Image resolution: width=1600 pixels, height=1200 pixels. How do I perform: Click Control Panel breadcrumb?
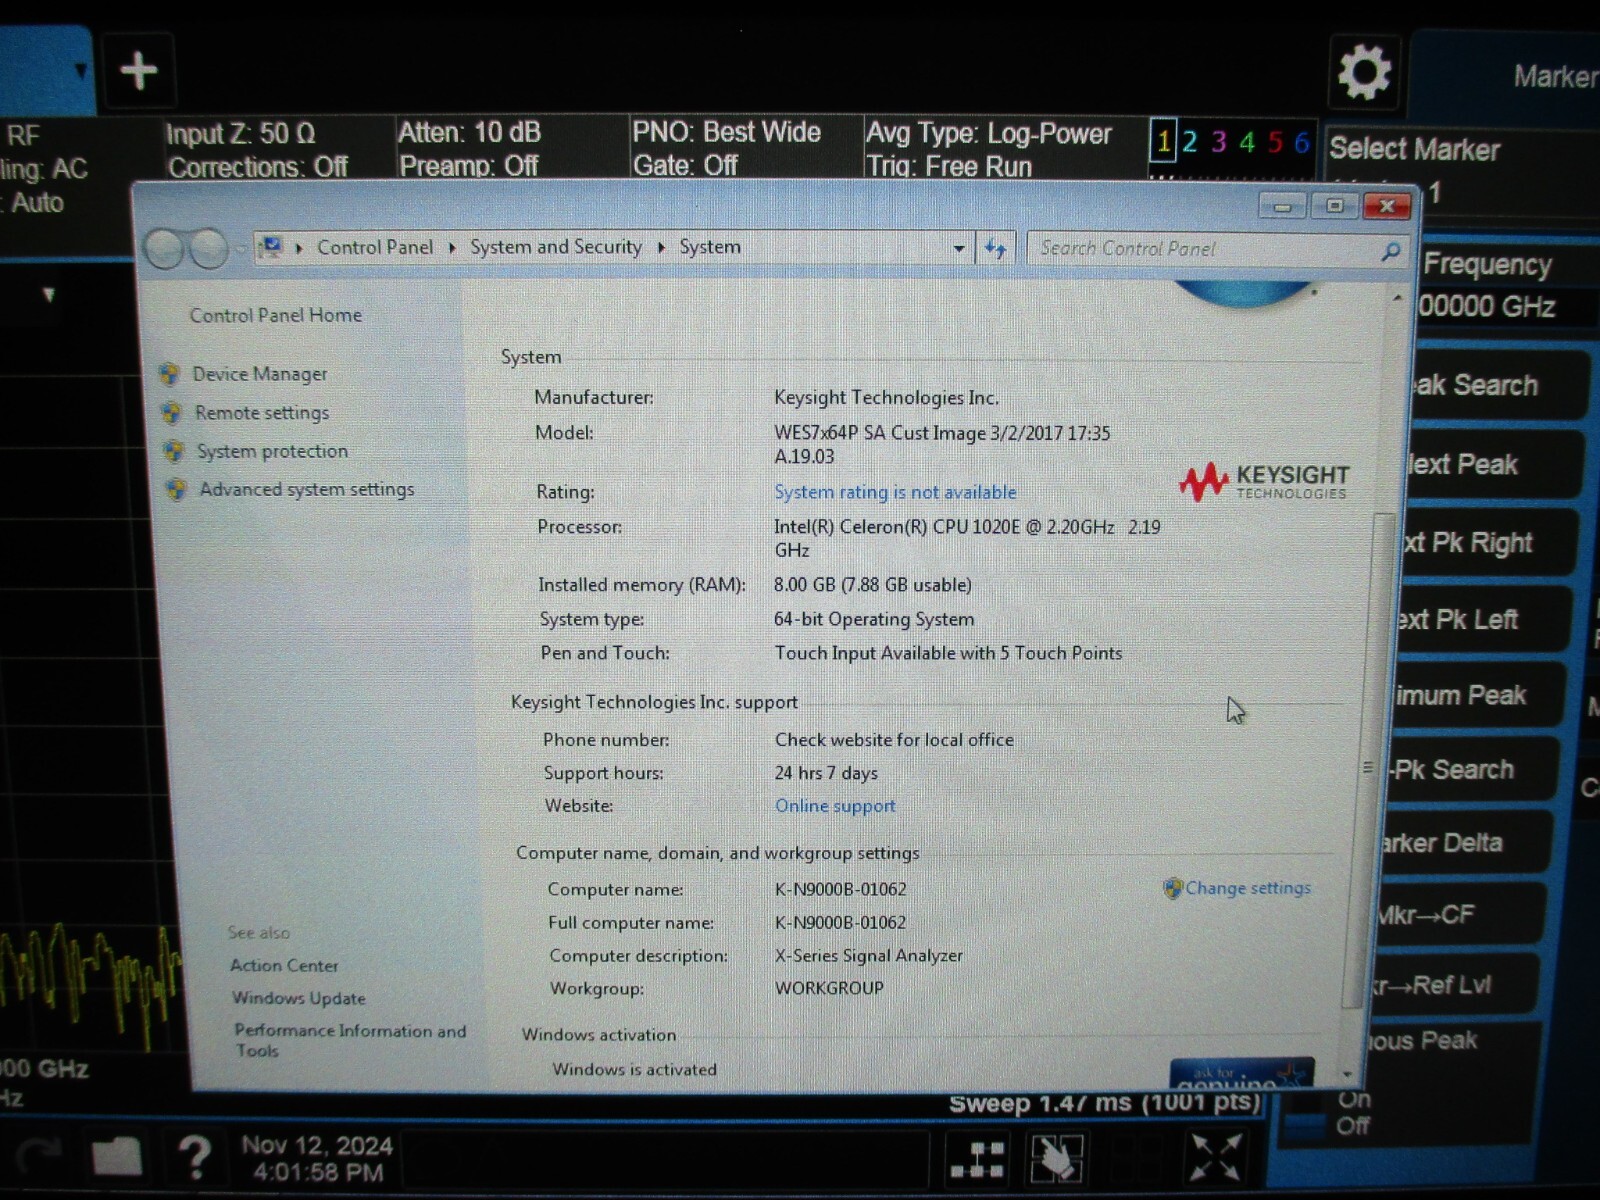375,247
